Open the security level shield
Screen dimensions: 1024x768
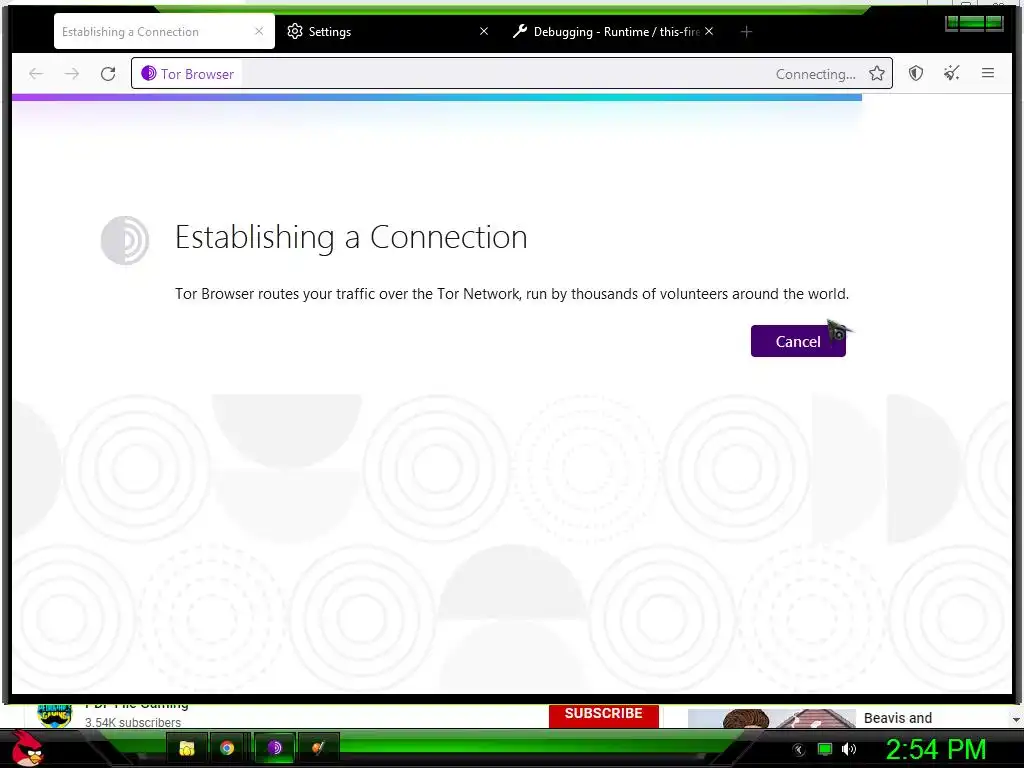click(x=916, y=73)
